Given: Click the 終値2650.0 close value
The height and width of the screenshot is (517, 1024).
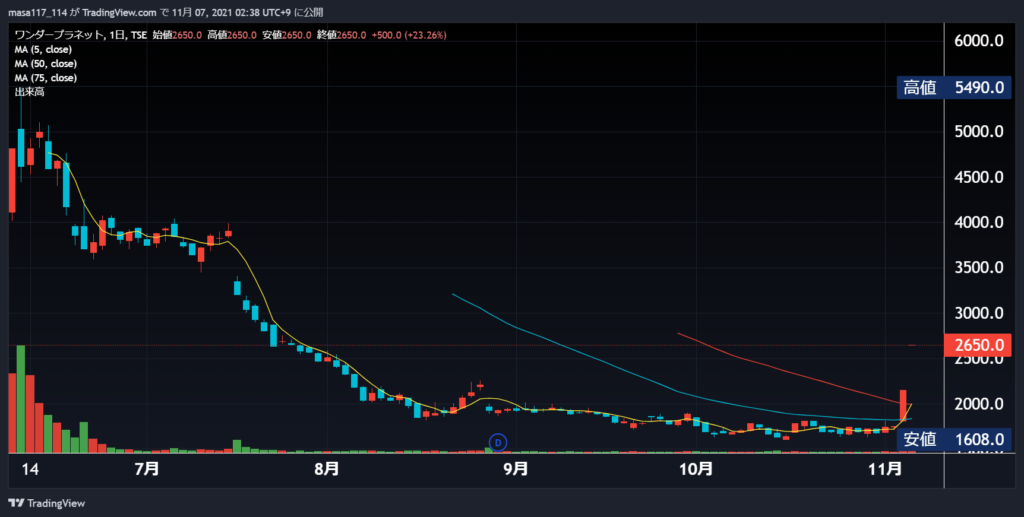Looking at the screenshot, I should [342, 35].
